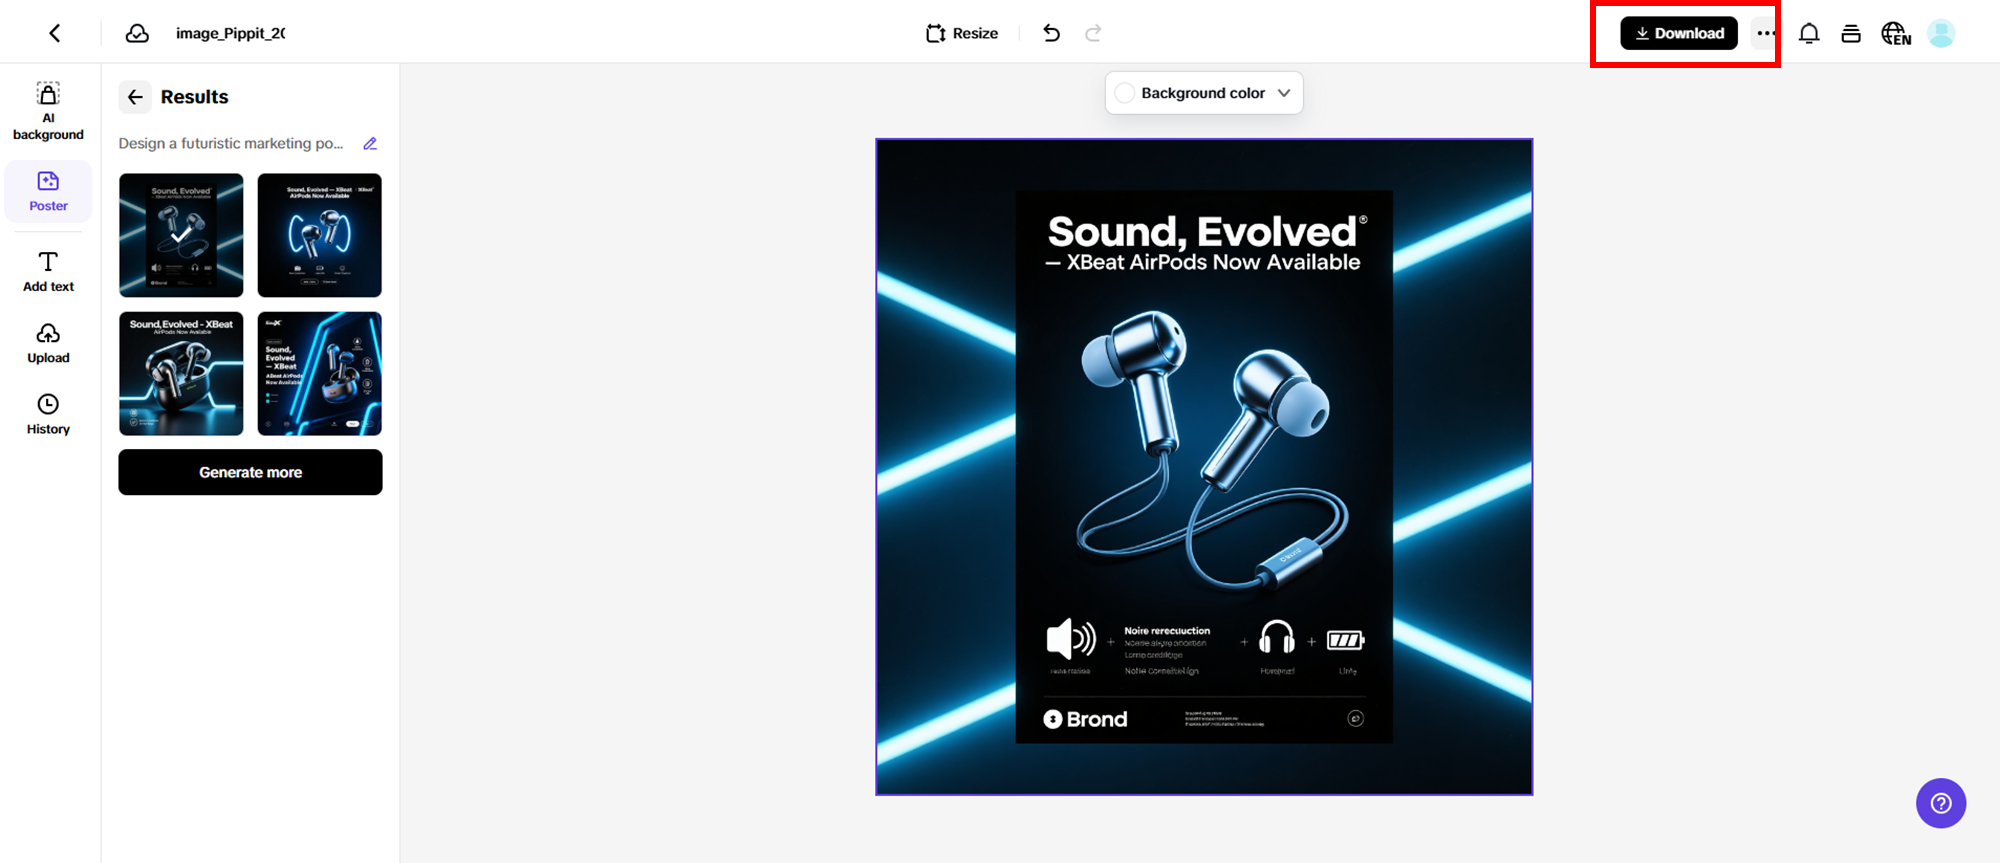Select the diagonal neon layout poster thumbnail
Image resolution: width=2000 pixels, height=863 pixels.
click(320, 374)
